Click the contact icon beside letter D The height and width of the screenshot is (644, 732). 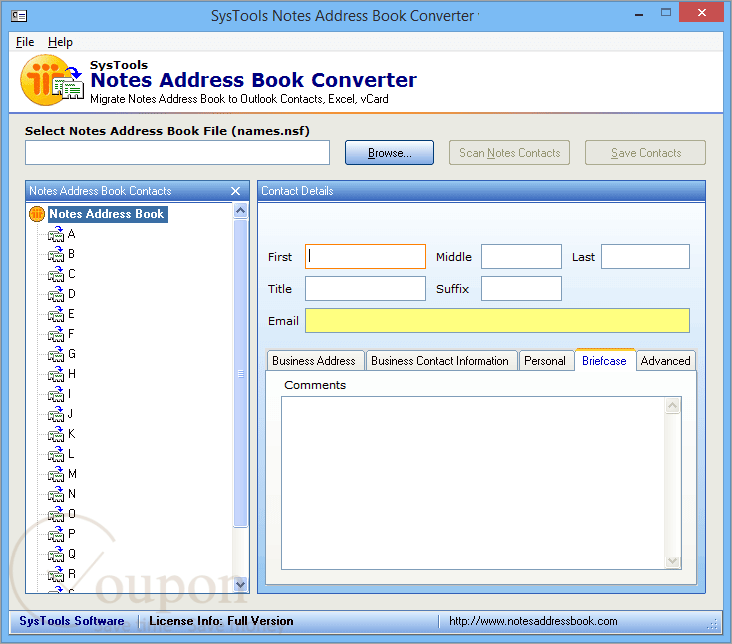tap(56, 294)
